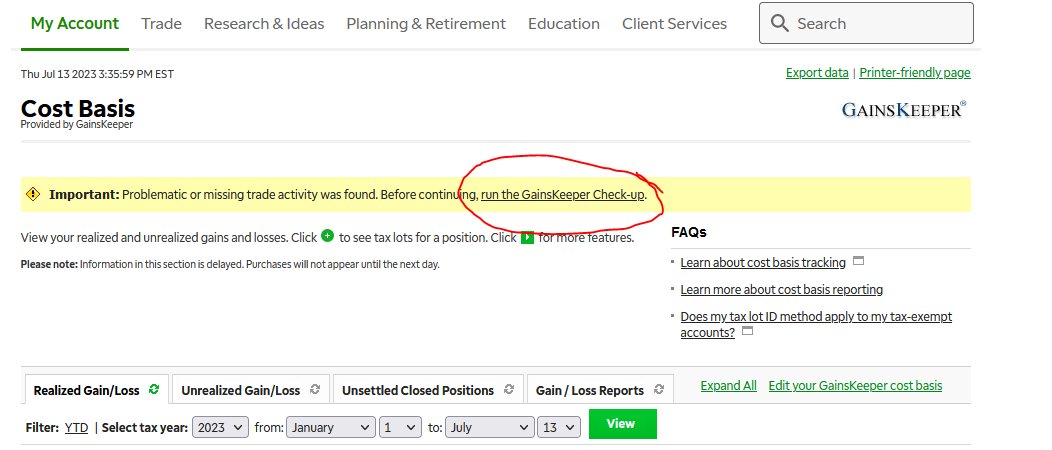The width and height of the screenshot is (1052, 450).
Task: Click inside the Search field
Action: 866,23
